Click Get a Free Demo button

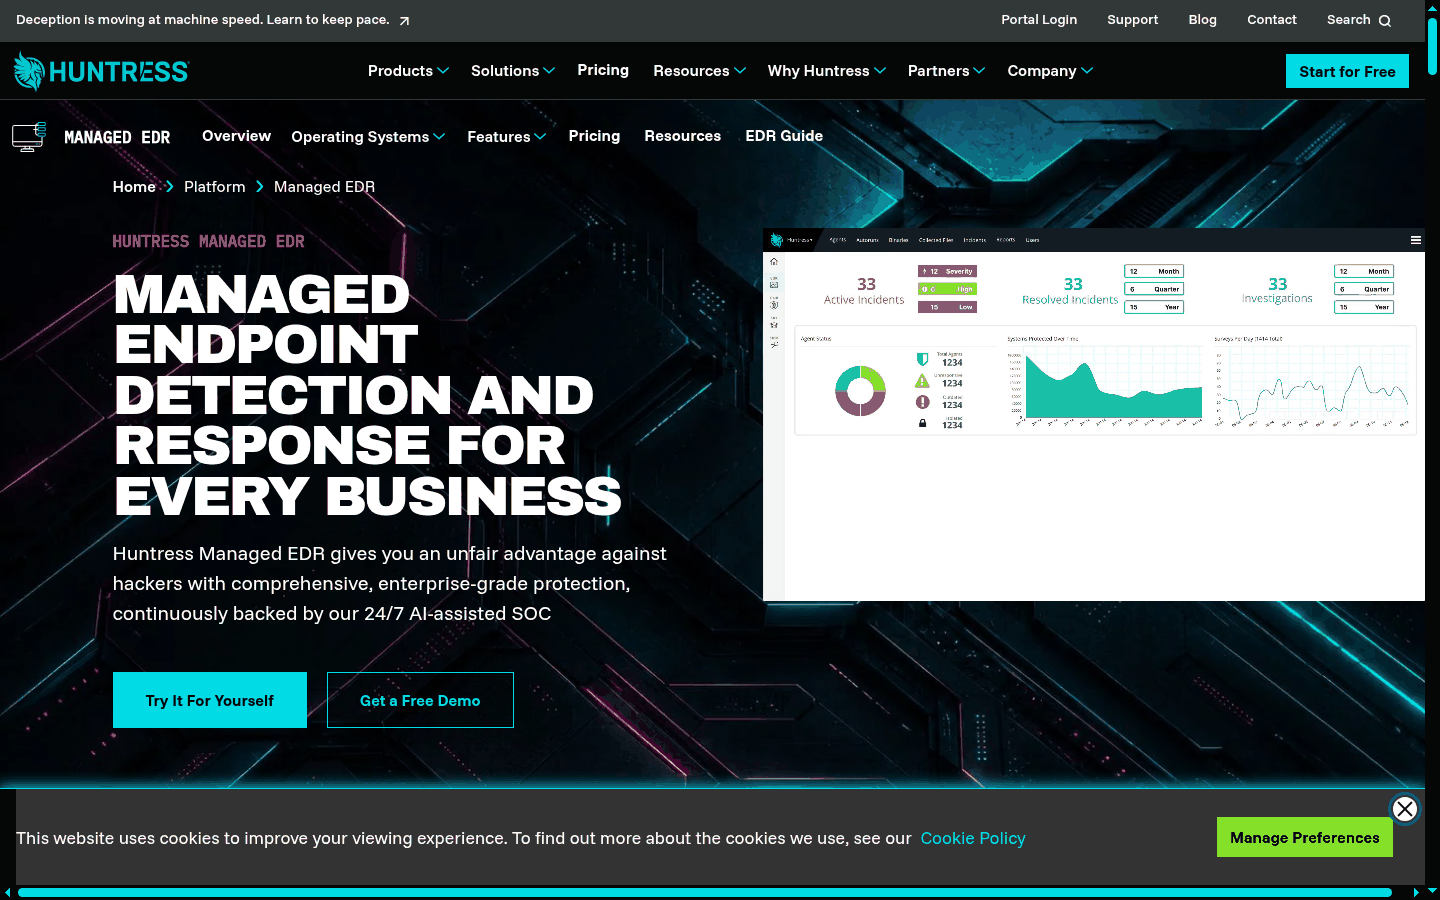[420, 700]
